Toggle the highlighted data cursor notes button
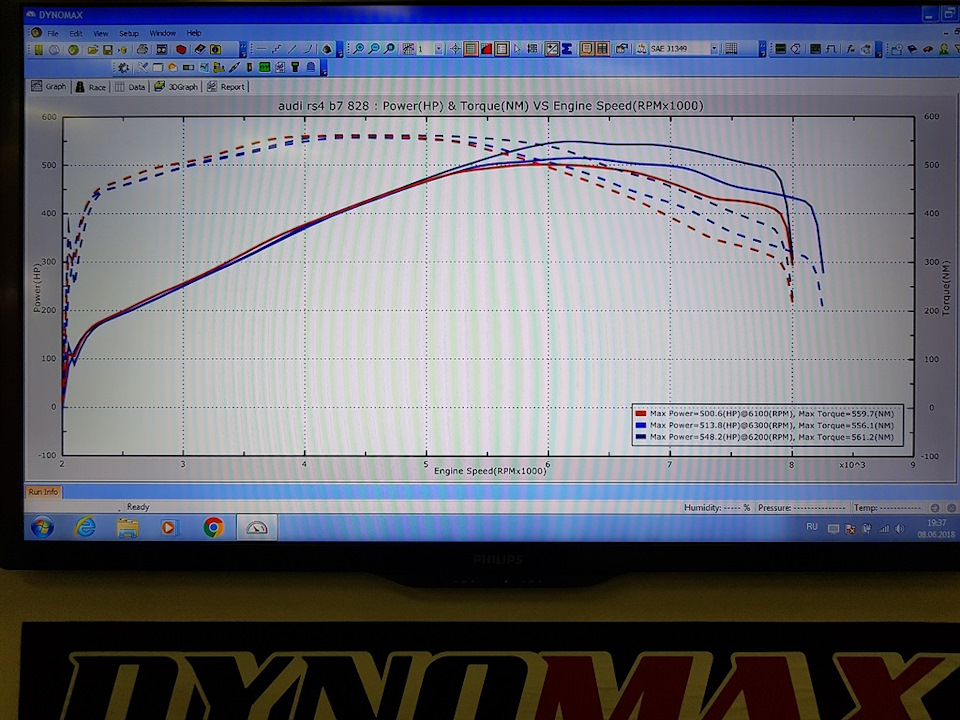This screenshot has height=720, width=960. coord(587,48)
